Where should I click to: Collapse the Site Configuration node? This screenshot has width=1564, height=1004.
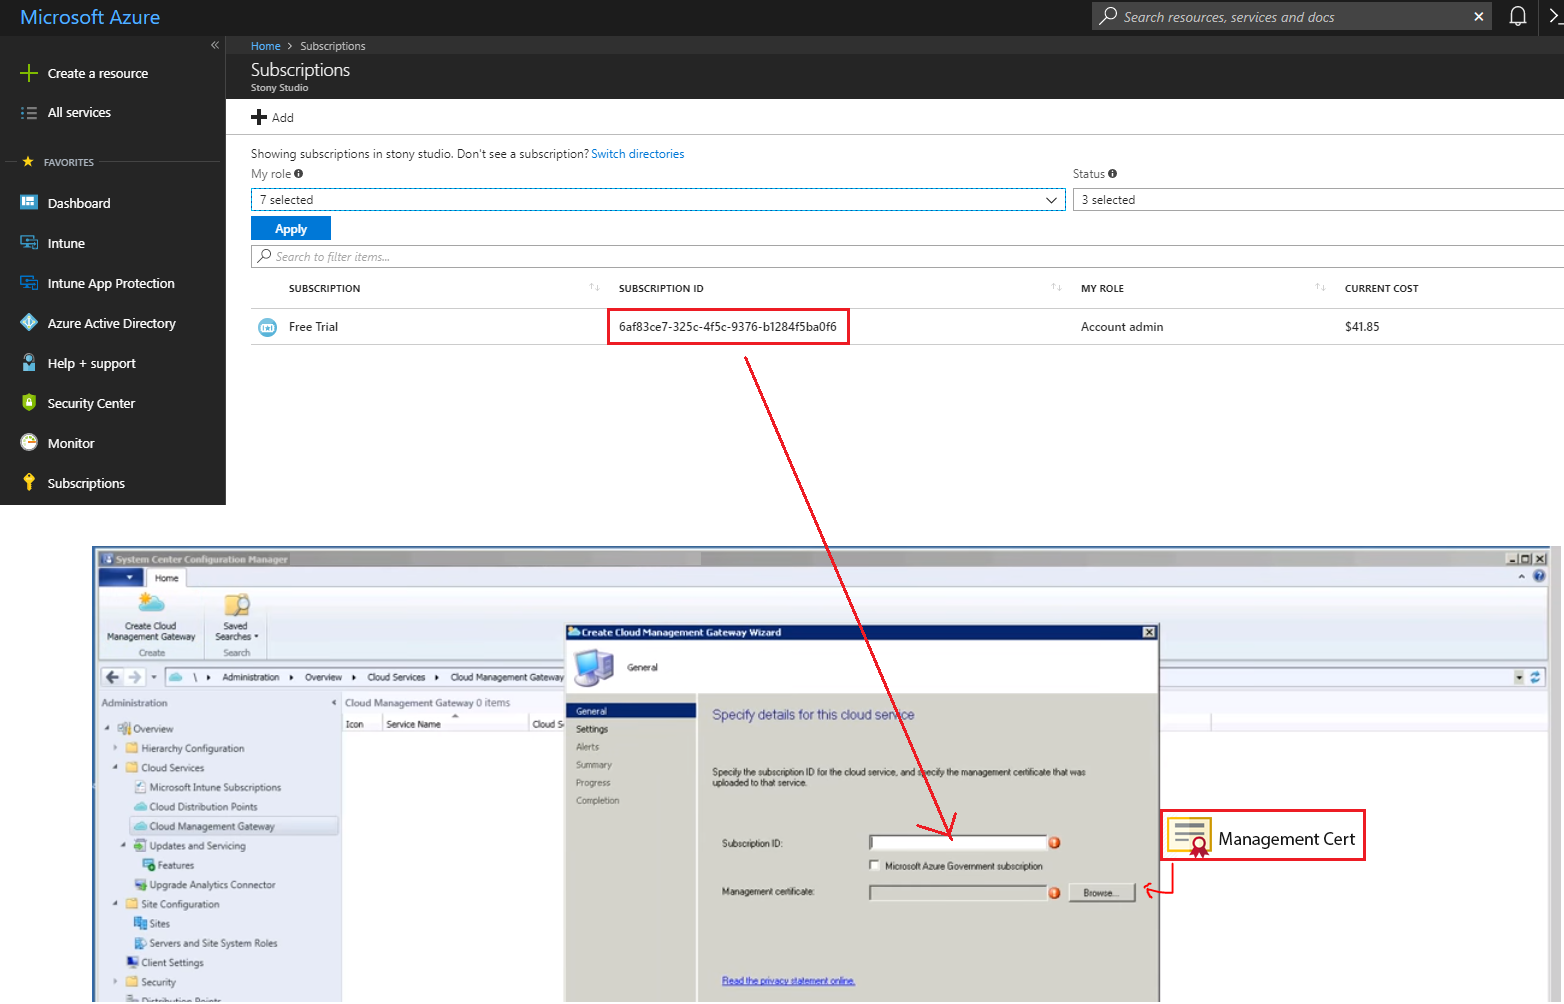115,904
